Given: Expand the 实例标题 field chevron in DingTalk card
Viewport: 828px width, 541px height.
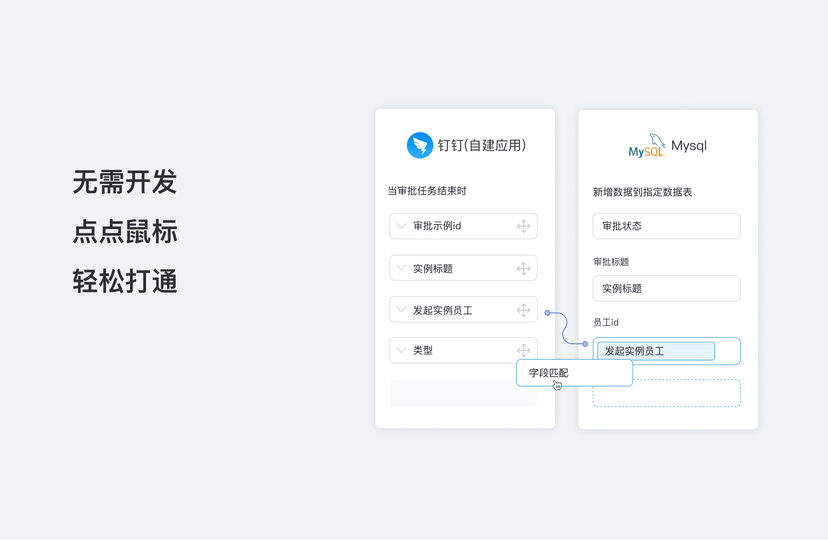Looking at the screenshot, I should coord(401,268).
